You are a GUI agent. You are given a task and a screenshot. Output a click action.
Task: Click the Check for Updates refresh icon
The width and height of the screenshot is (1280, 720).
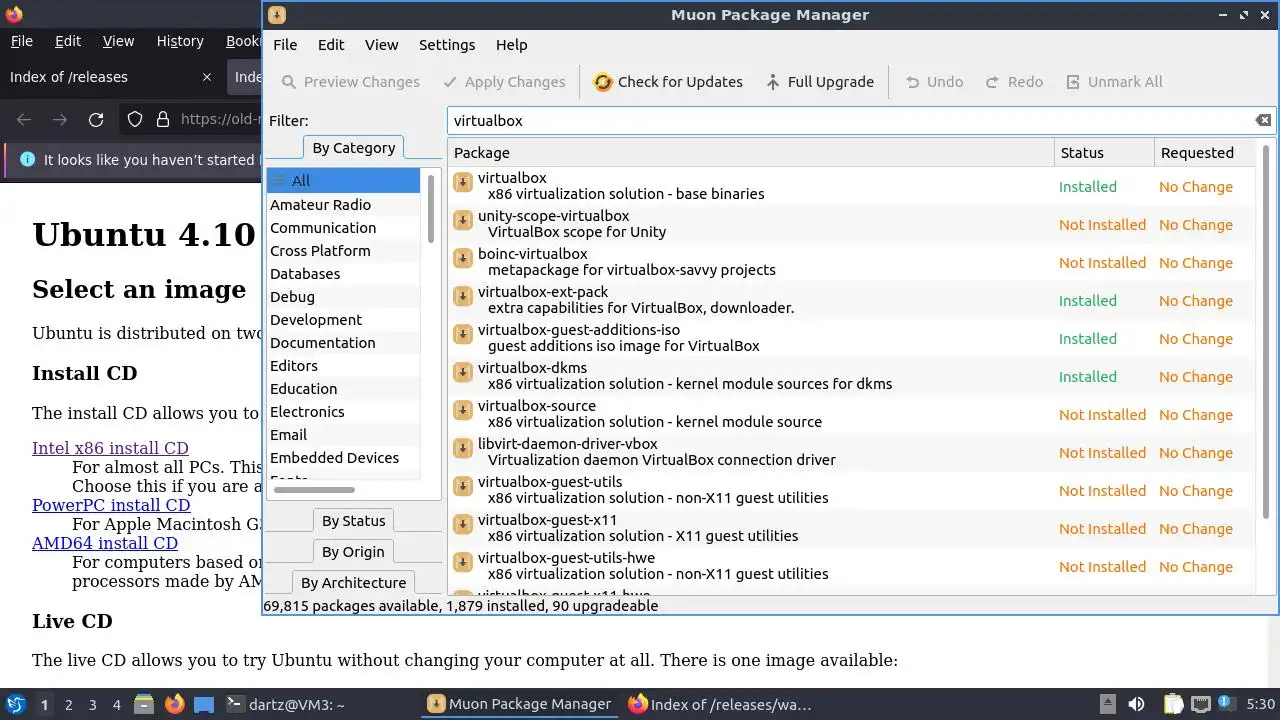(603, 82)
